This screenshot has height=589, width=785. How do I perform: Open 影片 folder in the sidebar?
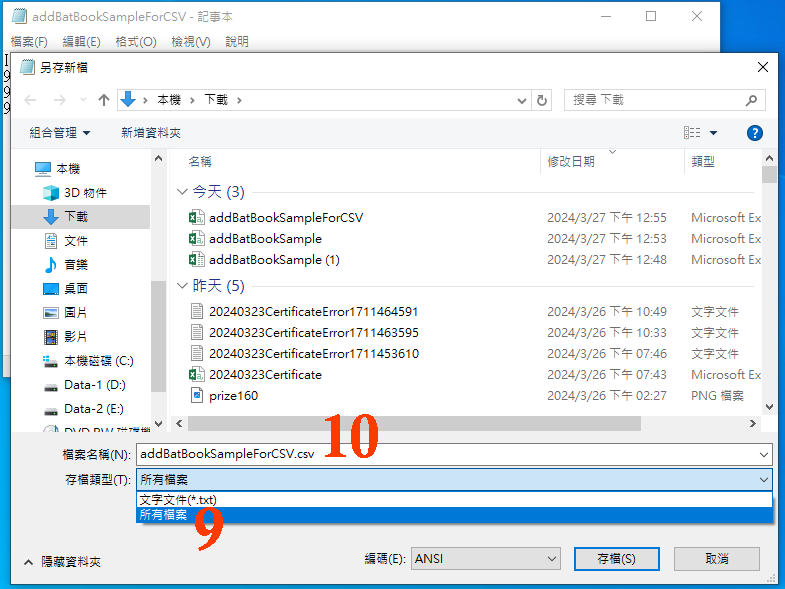[76, 337]
